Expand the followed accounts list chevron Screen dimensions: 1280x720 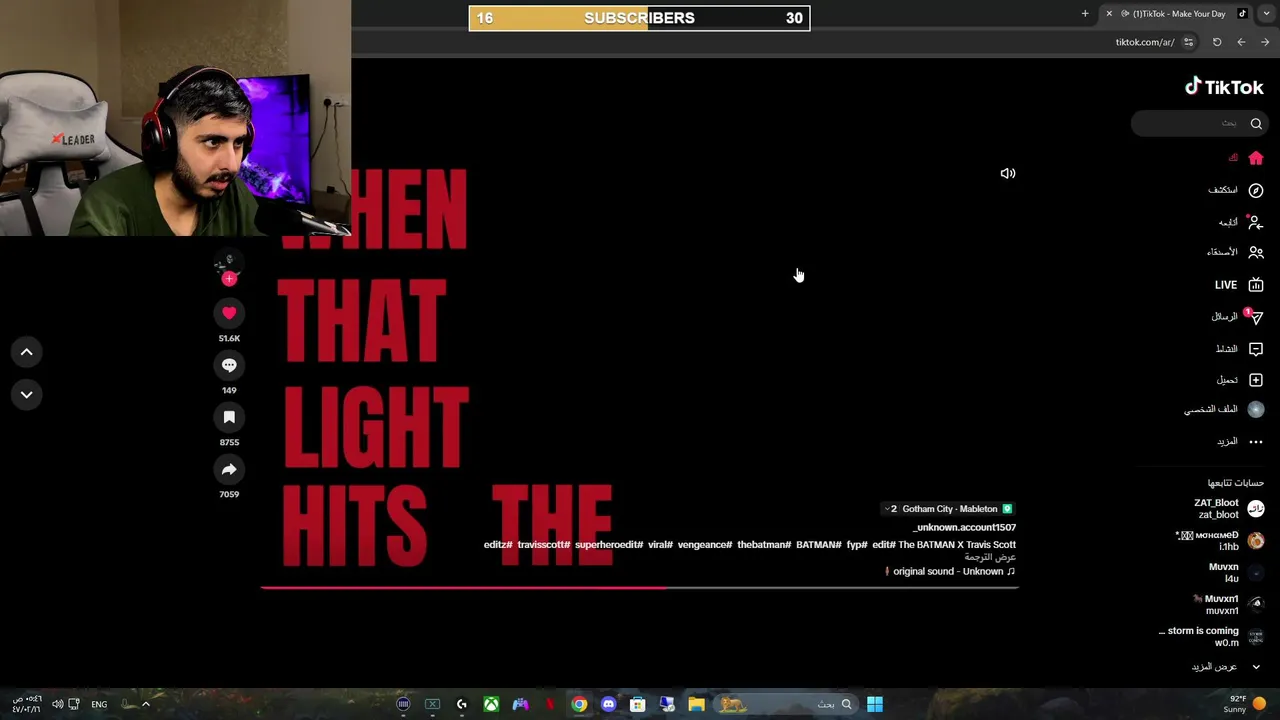pyautogui.click(x=1256, y=667)
